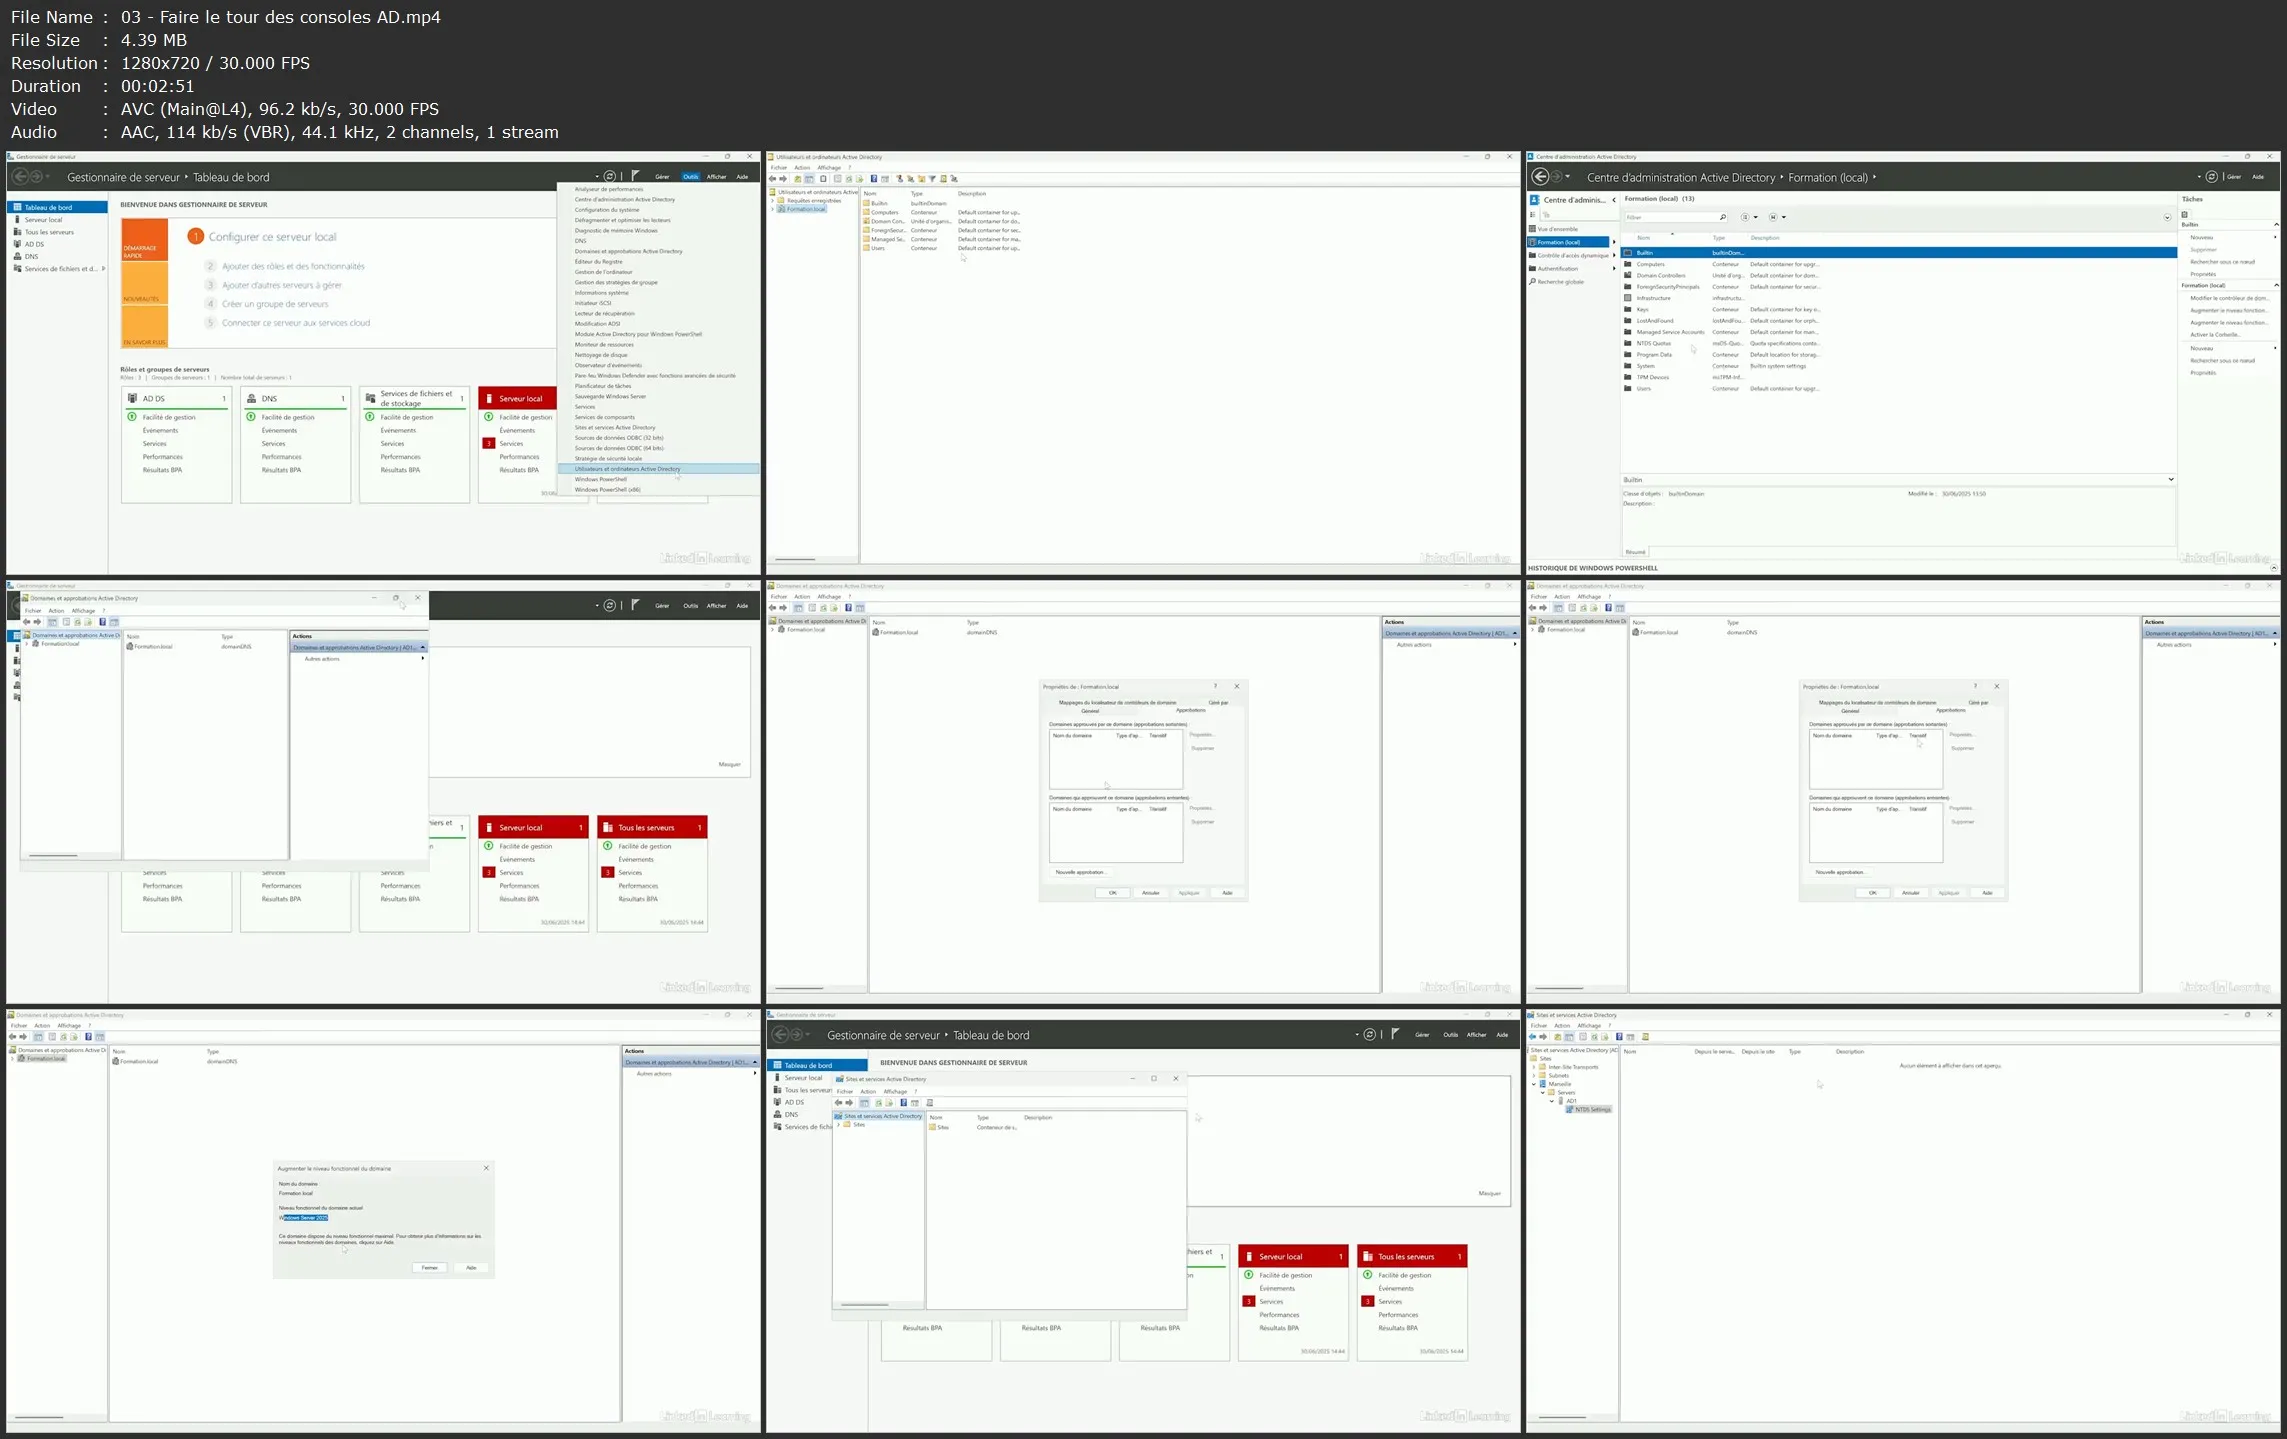Image resolution: width=2287 pixels, height=1439 pixels.
Task: Click notifications flag where Outils menu is open
Action: 635,176
